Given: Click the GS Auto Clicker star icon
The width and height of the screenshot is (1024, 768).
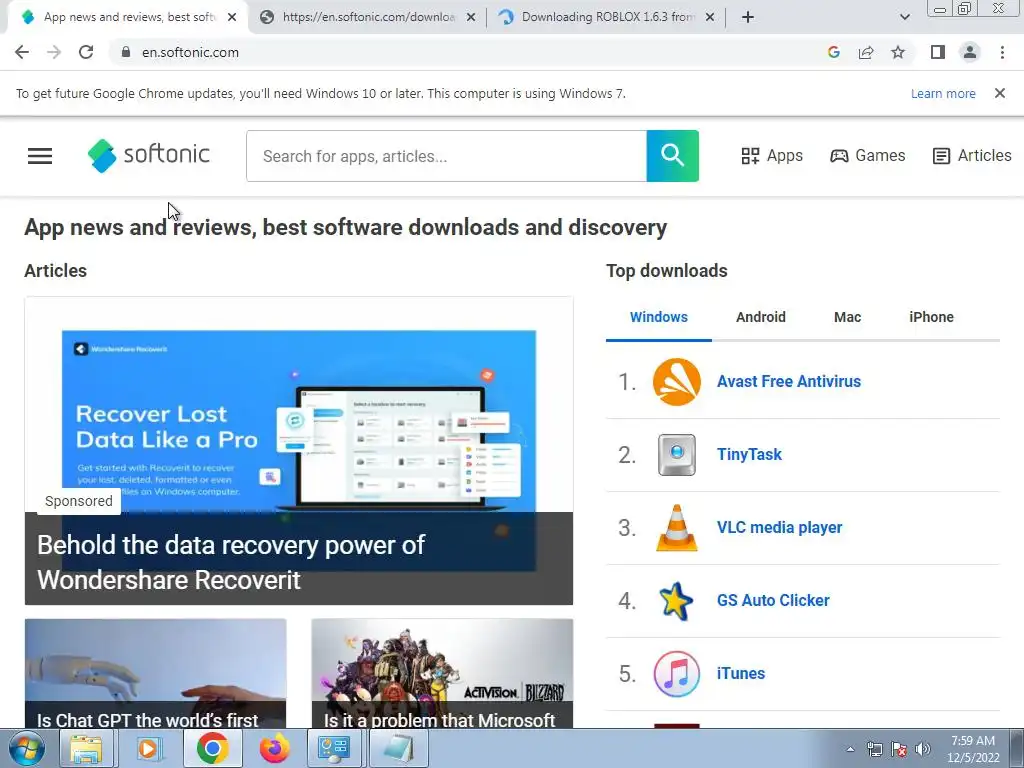Looking at the screenshot, I should 677,601.
